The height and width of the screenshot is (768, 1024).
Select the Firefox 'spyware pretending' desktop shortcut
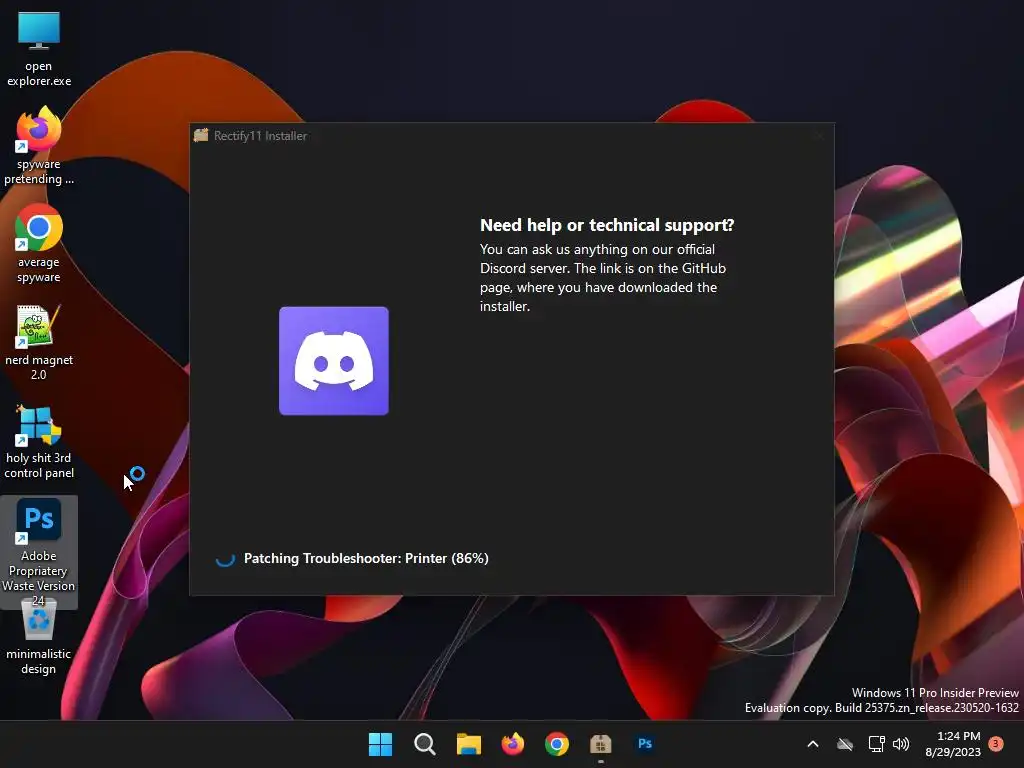tap(39, 146)
